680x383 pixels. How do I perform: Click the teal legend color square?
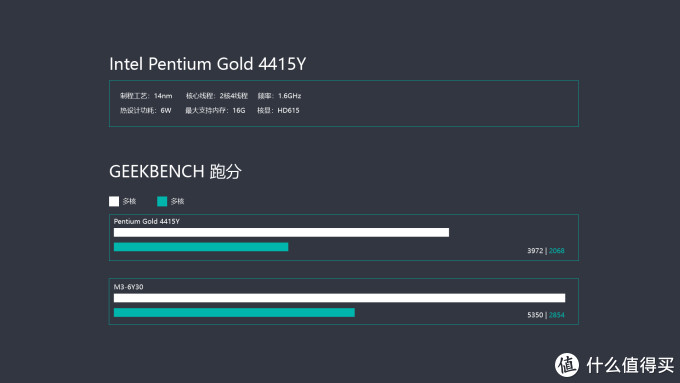(162, 201)
